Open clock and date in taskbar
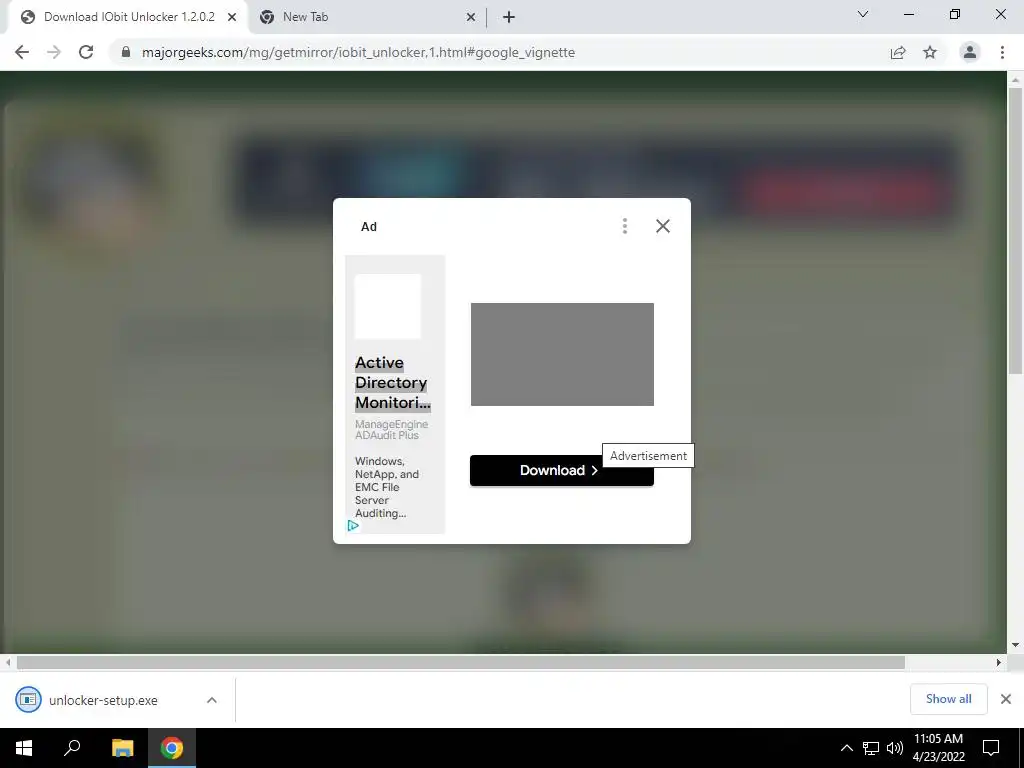 [x=938, y=748]
